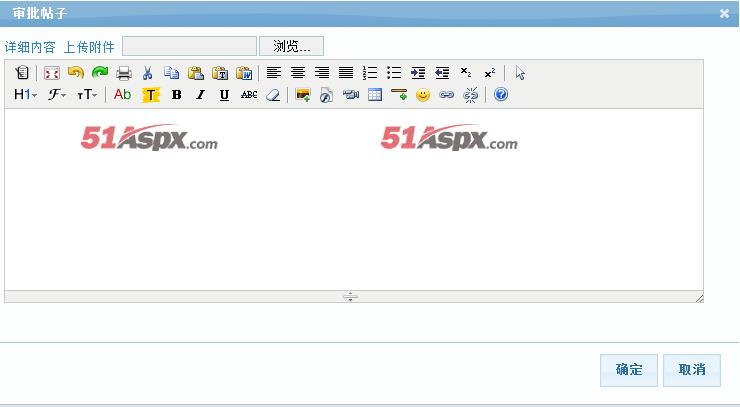Apply superscript formatting
Screen dimensions: 740x407
point(490,73)
